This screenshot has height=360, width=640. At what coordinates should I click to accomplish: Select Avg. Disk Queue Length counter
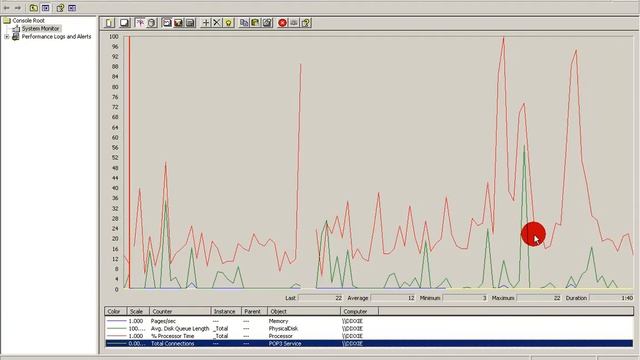[x=369, y=329]
